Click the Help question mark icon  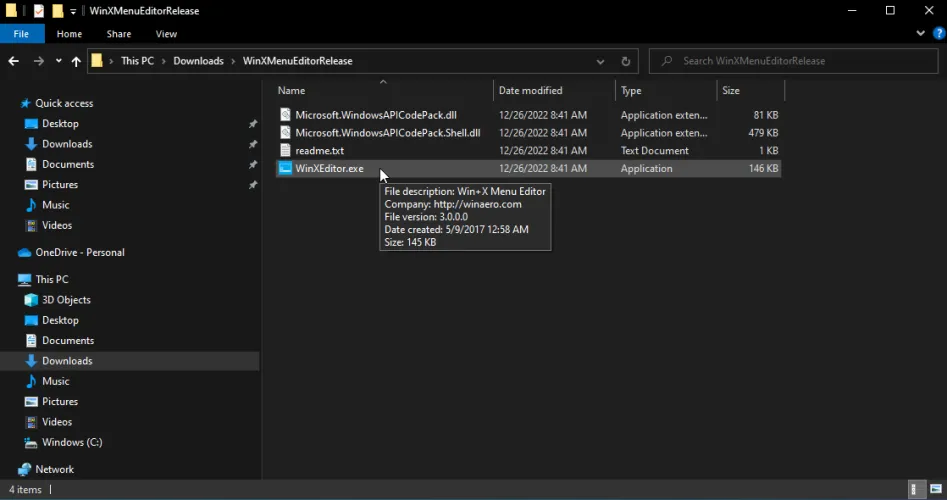pyautogui.click(x=936, y=33)
